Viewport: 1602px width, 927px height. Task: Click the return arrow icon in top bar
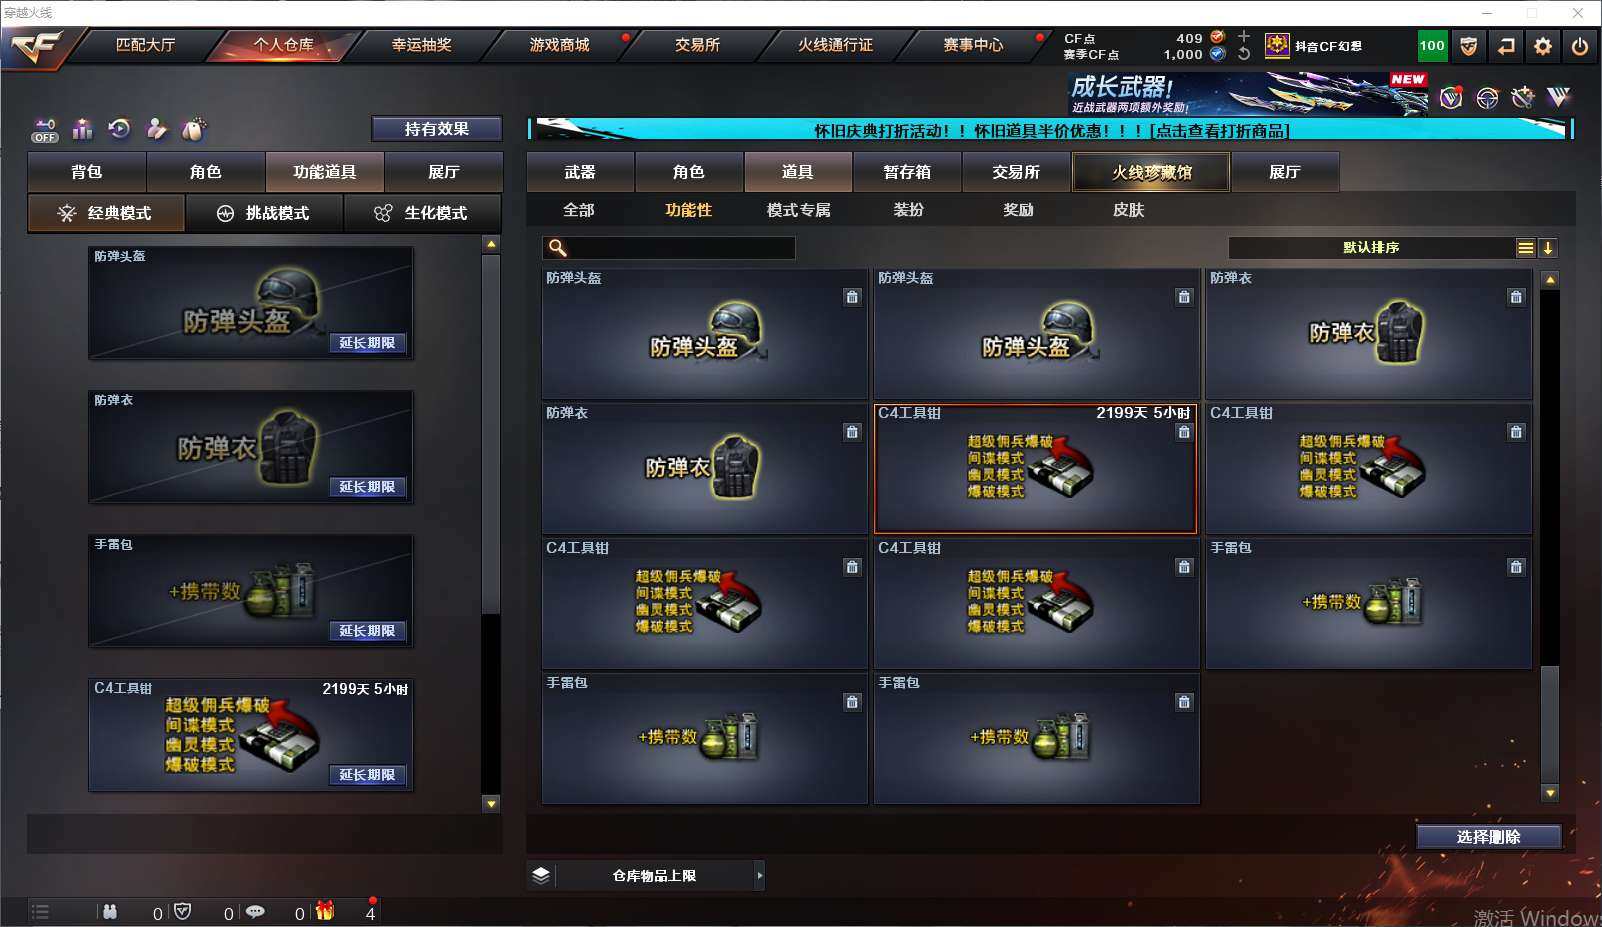(x=1506, y=46)
